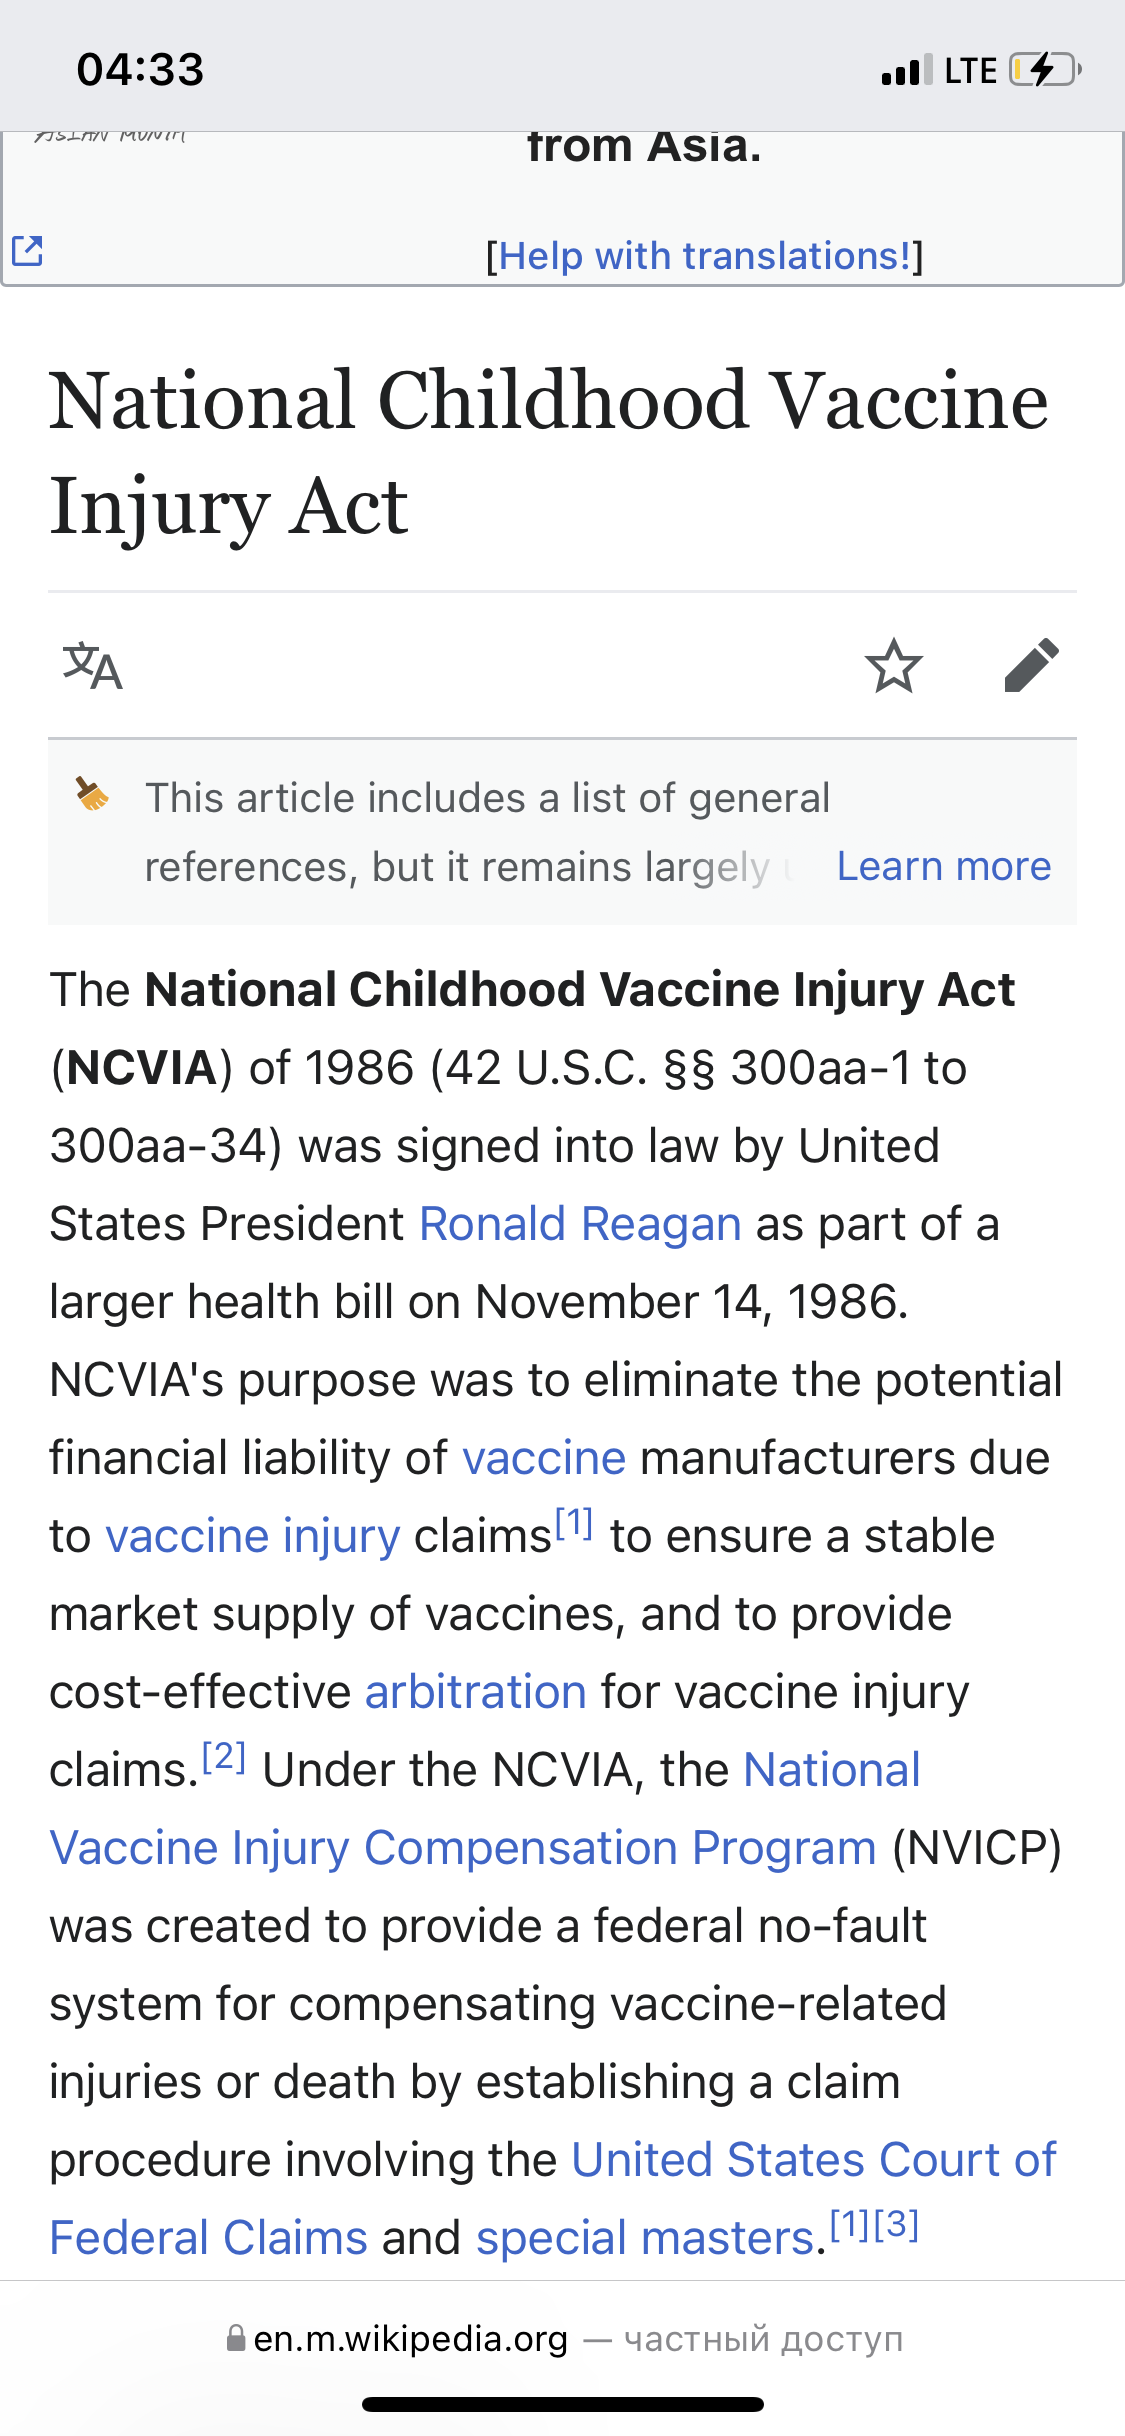Follow the arbitration link
This screenshot has width=1125, height=2436.
(x=475, y=1692)
